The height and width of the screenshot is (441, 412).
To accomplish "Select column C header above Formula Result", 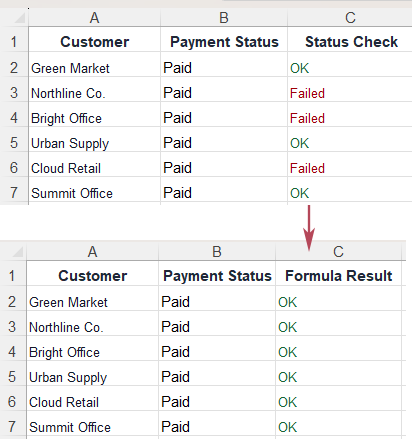I will click(338, 251).
